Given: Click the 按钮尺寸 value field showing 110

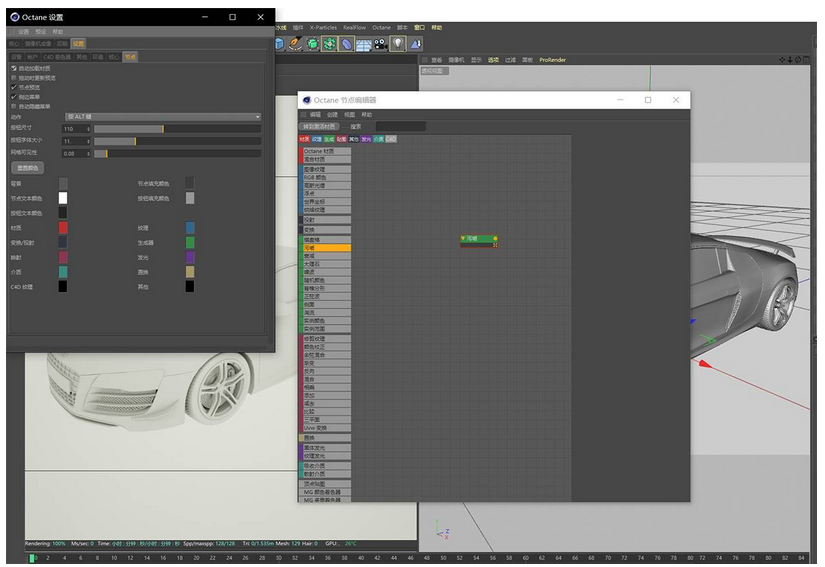Looking at the screenshot, I should (x=74, y=129).
